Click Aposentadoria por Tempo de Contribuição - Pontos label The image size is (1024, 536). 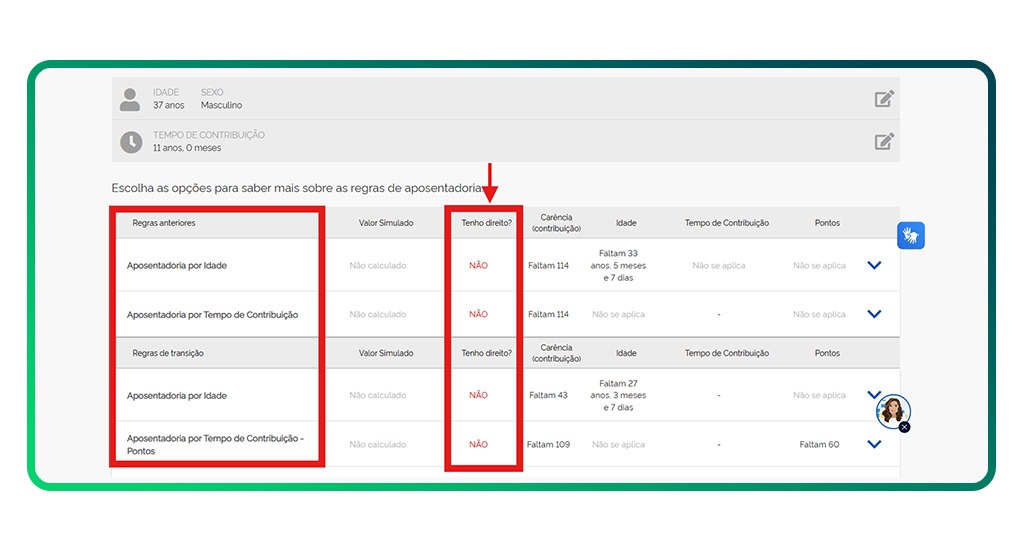click(215, 444)
